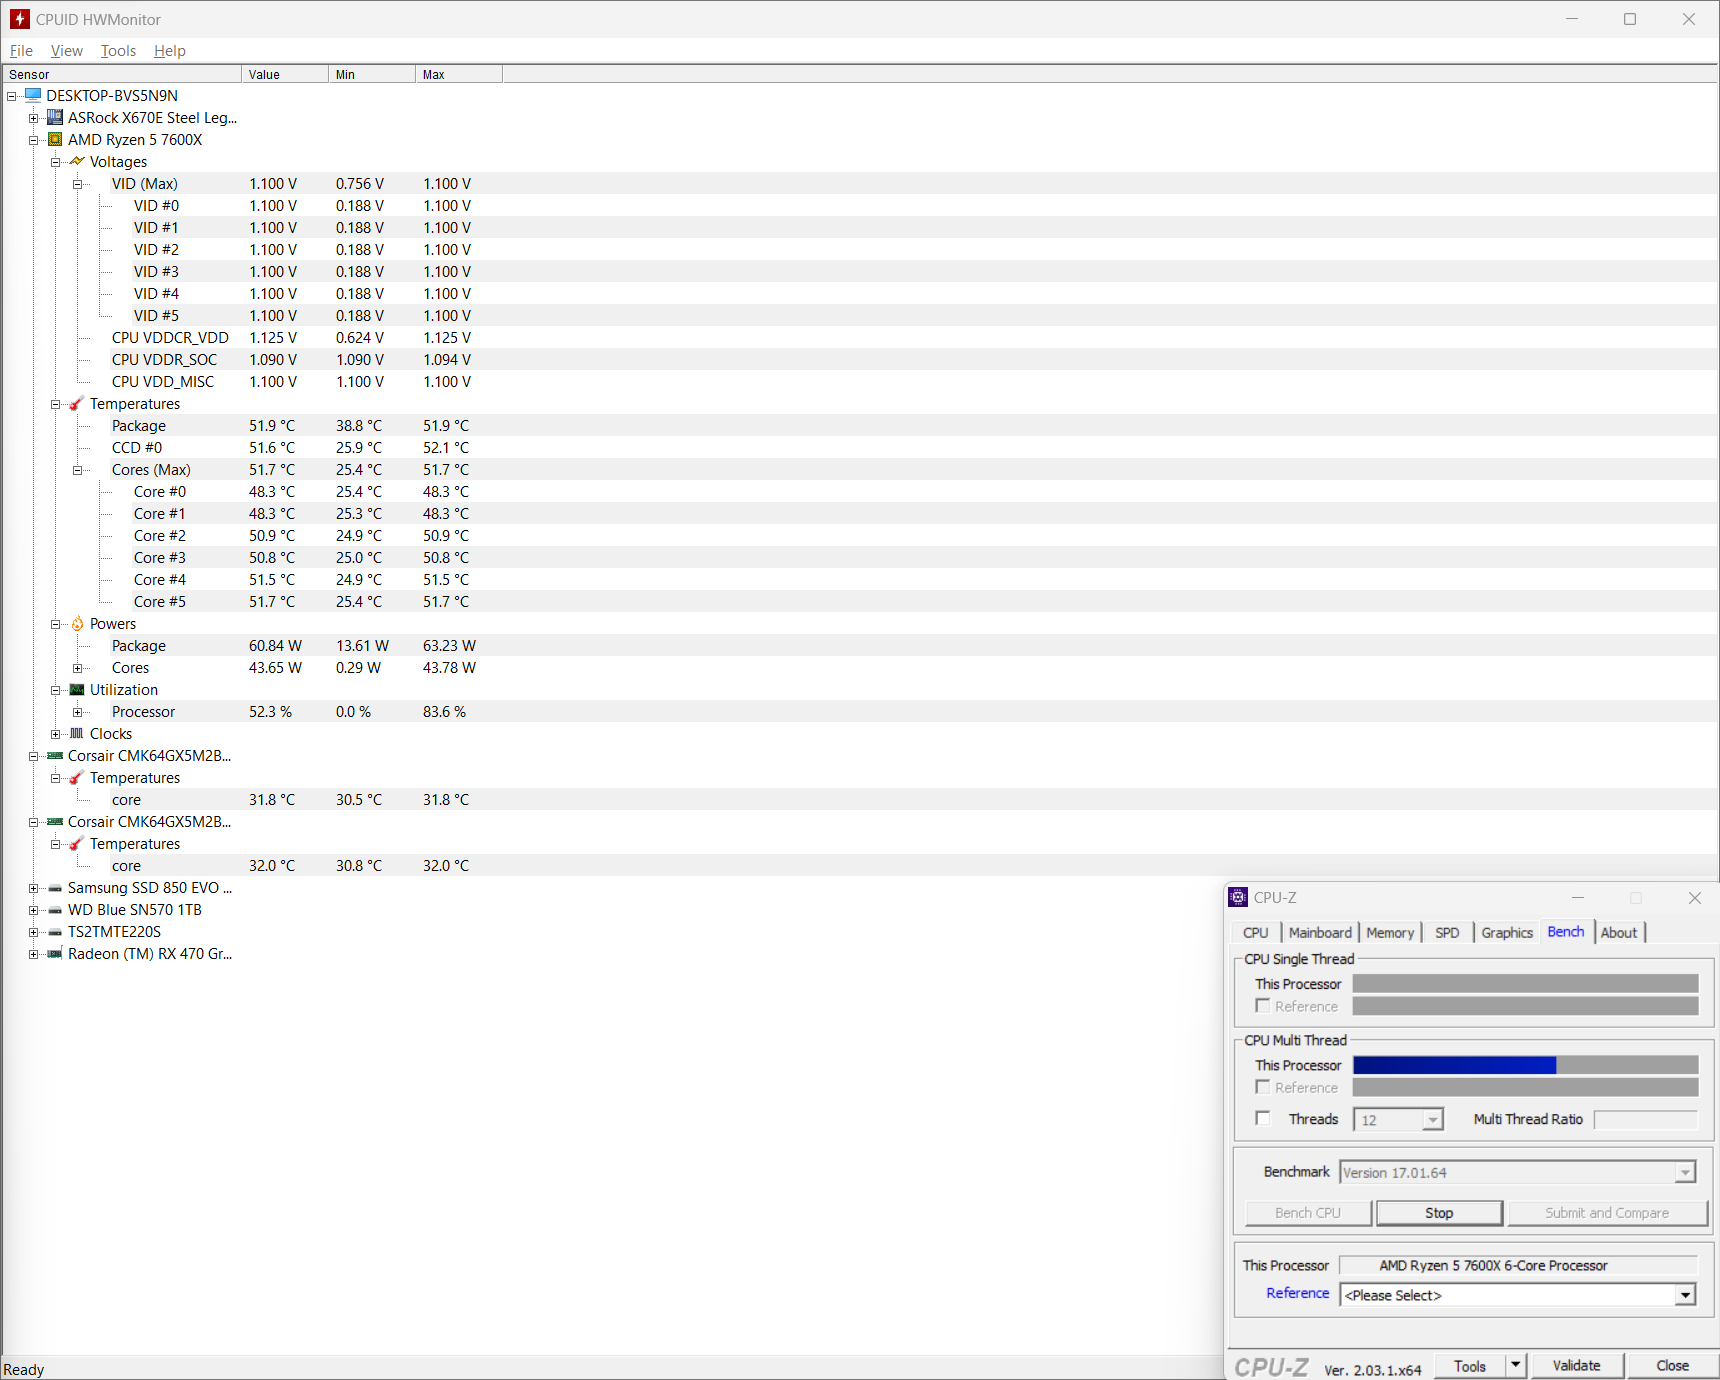Click the DESKTOP-BVS5N9N computer icon
The width and height of the screenshot is (1720, 1380).
[x=33, y=95]
